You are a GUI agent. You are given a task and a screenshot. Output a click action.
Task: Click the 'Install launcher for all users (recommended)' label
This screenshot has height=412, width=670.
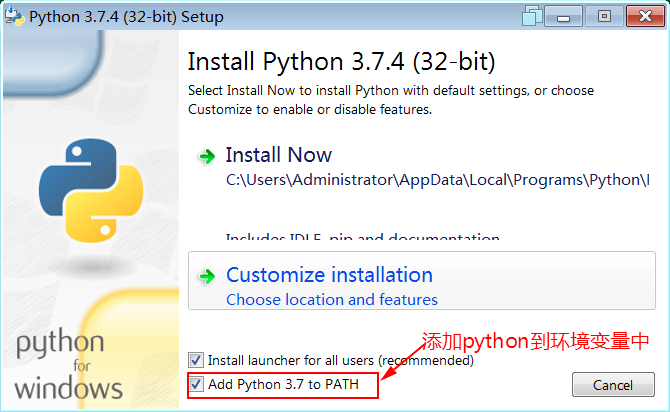[340, 360]
